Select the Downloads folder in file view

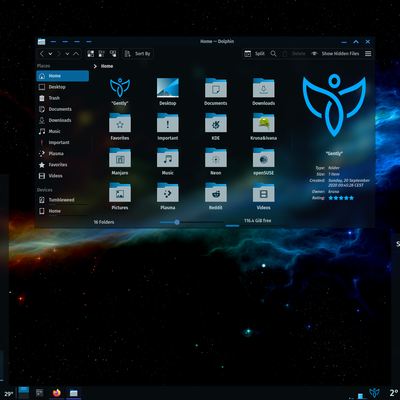(264, 88)
